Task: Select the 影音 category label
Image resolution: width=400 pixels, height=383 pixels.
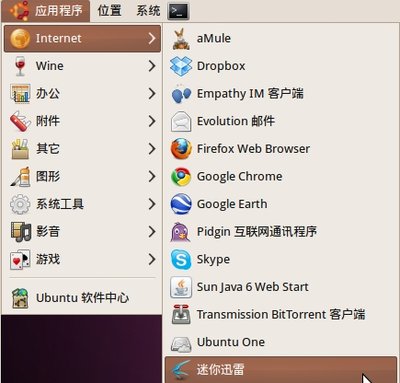Action: coord(48,232)
